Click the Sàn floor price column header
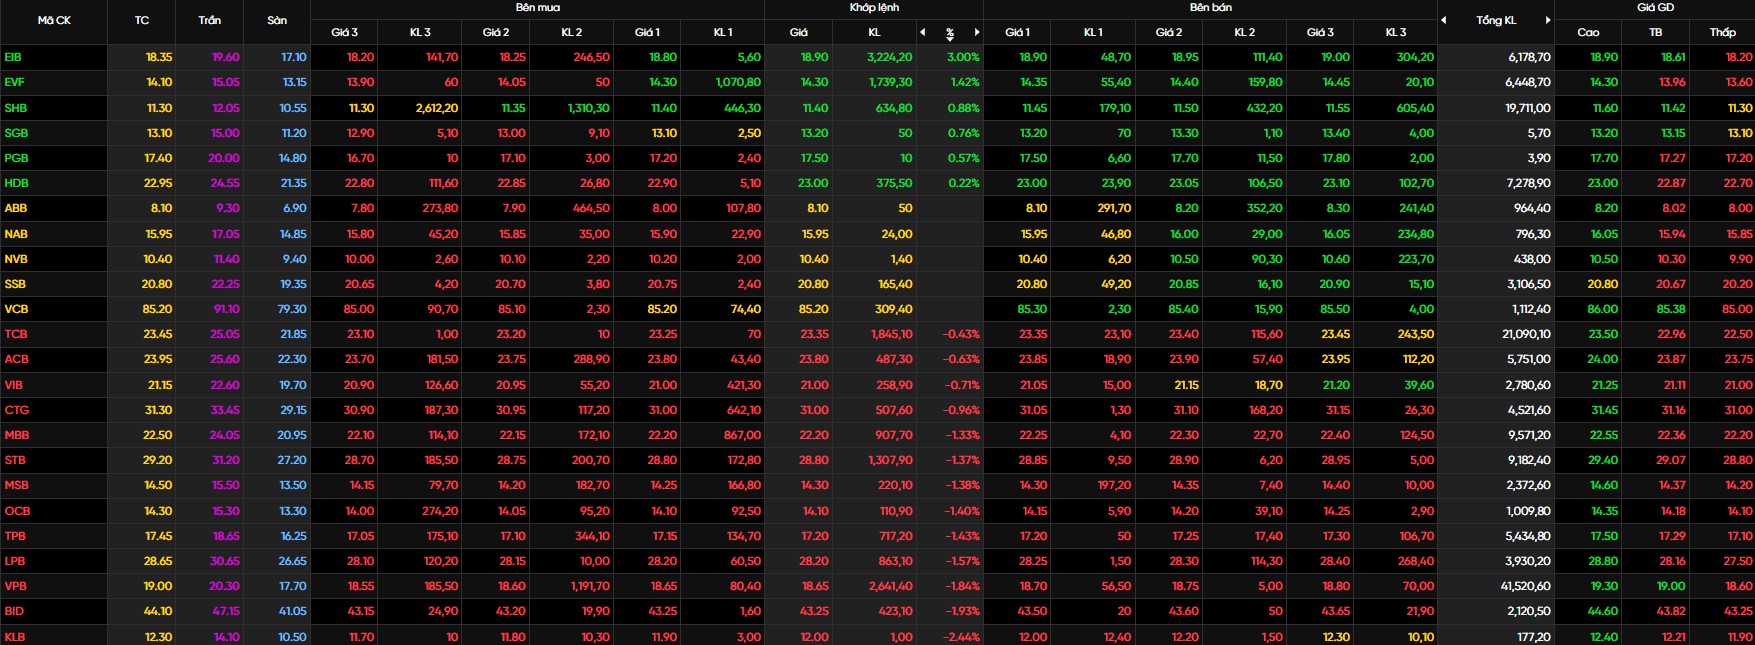Viewport: 1755px width, 645px height. 277,20
